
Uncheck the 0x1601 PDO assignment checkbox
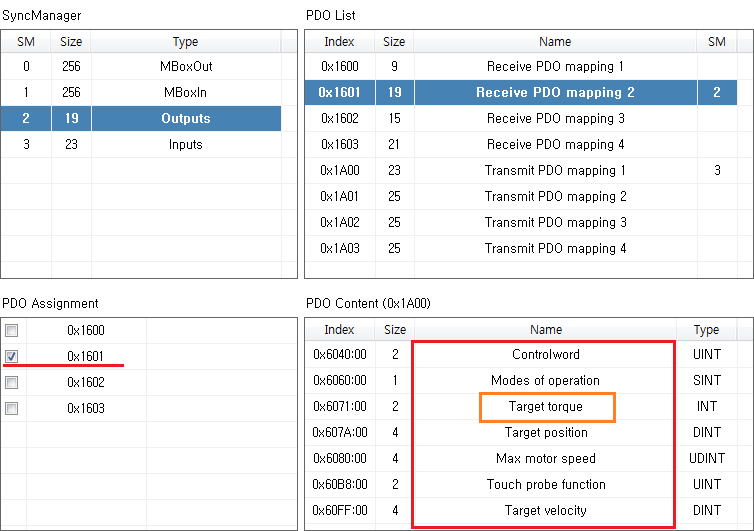point(12,356)
